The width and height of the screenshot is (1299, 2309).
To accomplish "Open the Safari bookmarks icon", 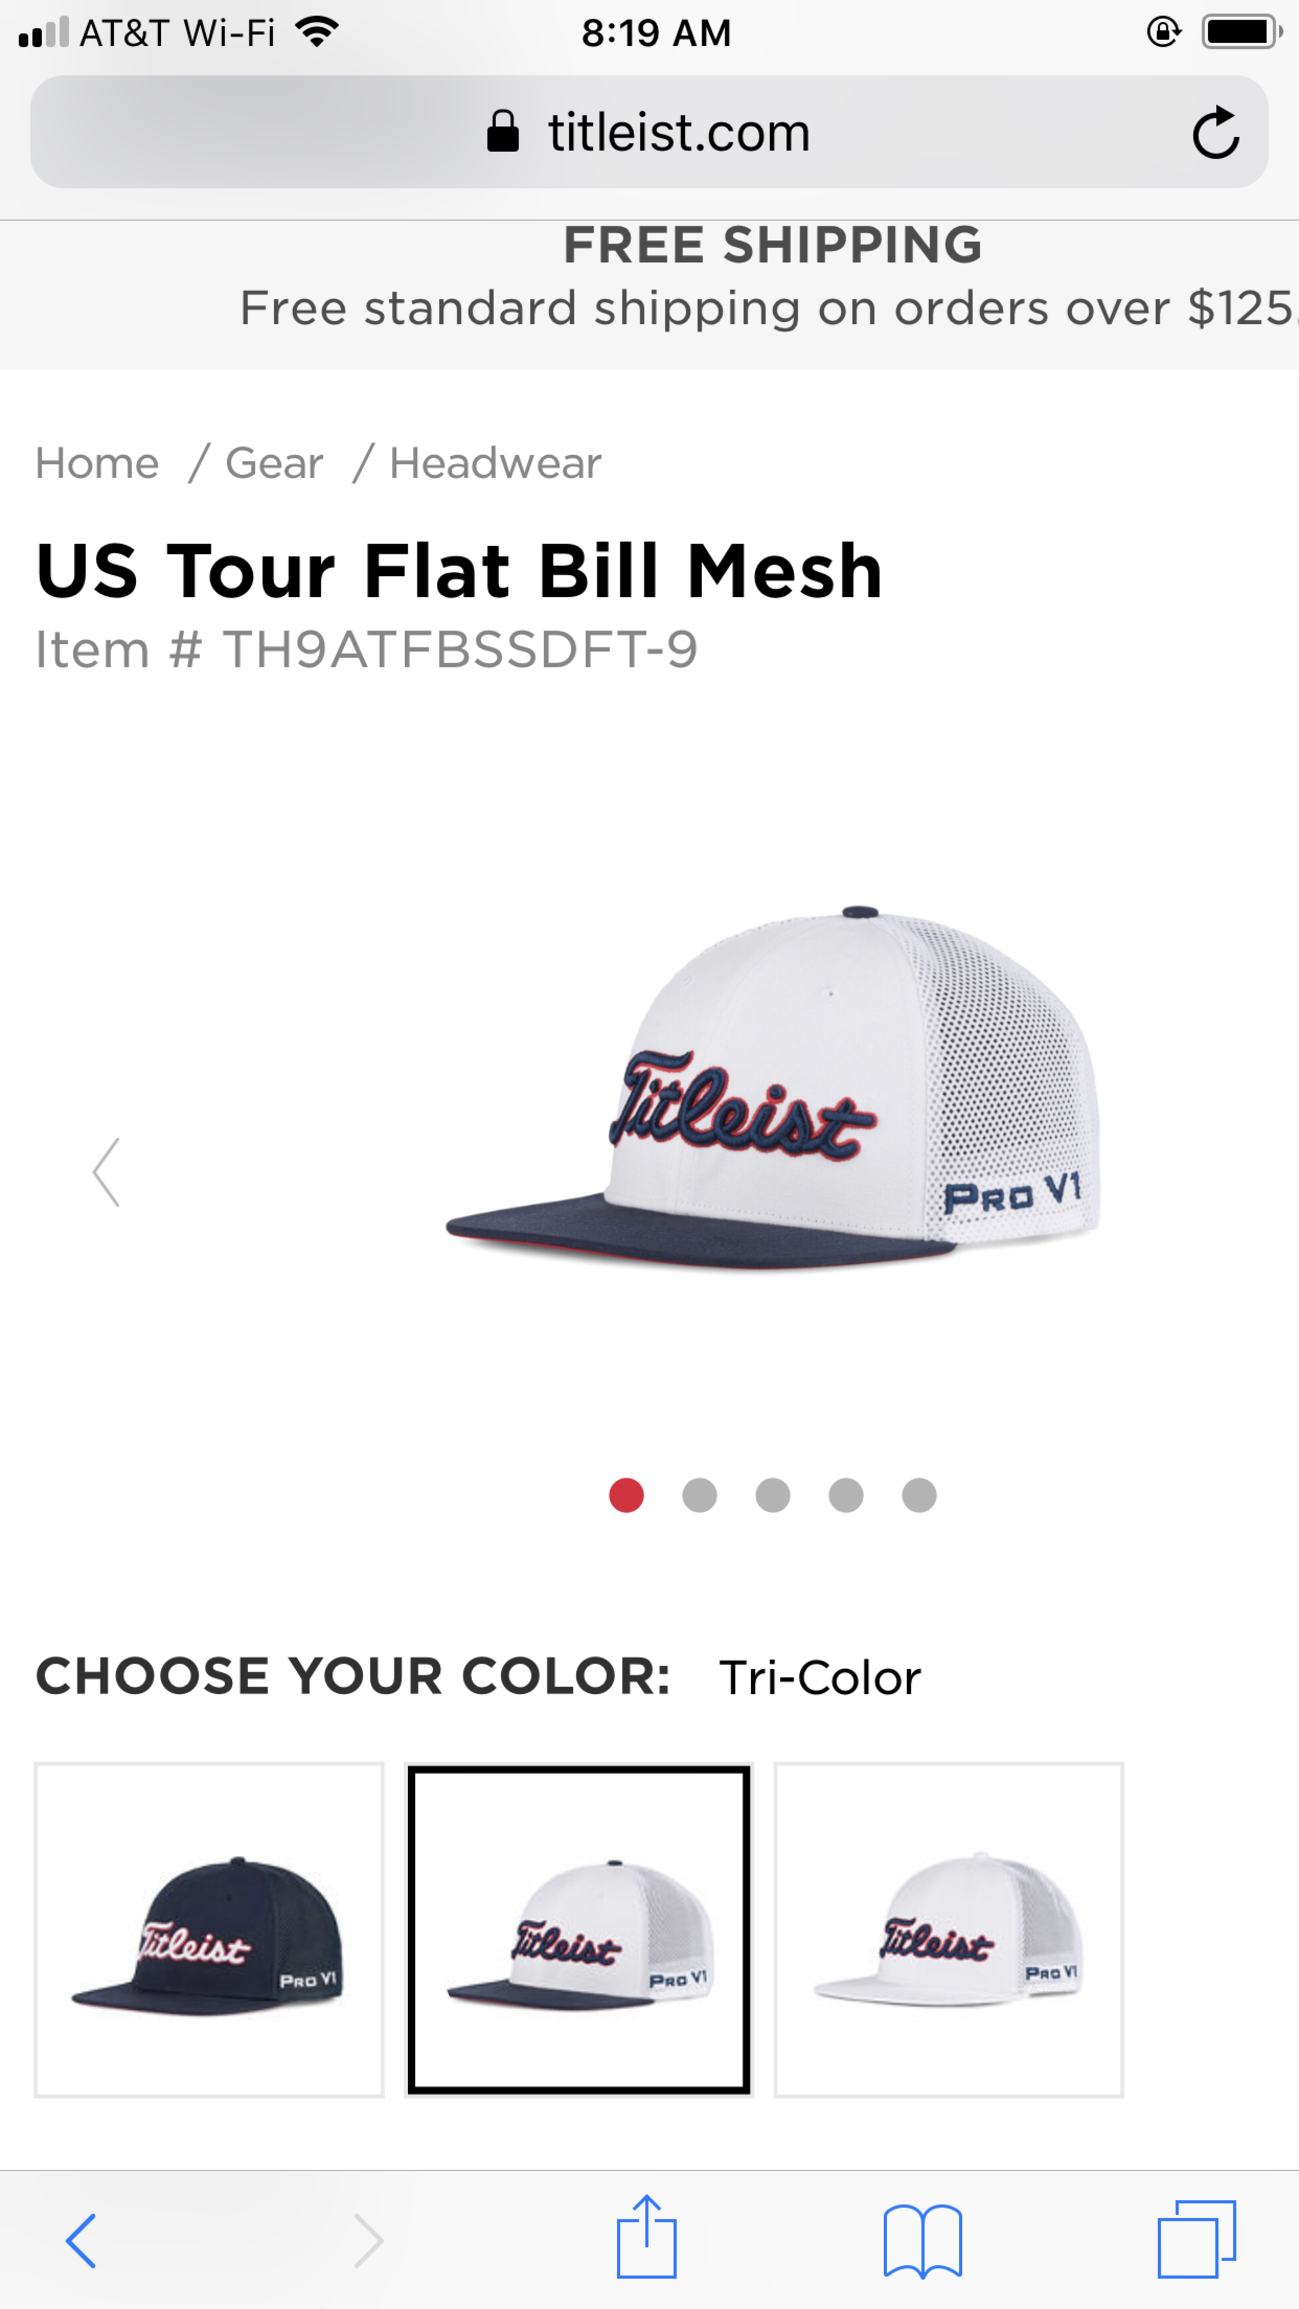I will click(x=922, y=2241).
